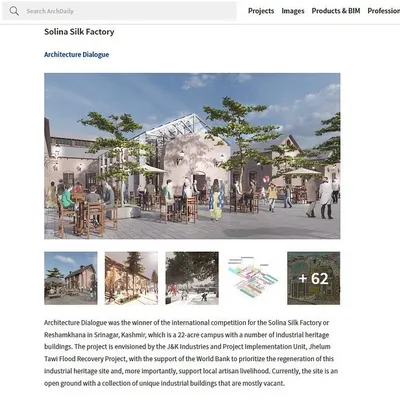
Task: Click the magnifying glass search icon
Action: coord(14,11)
